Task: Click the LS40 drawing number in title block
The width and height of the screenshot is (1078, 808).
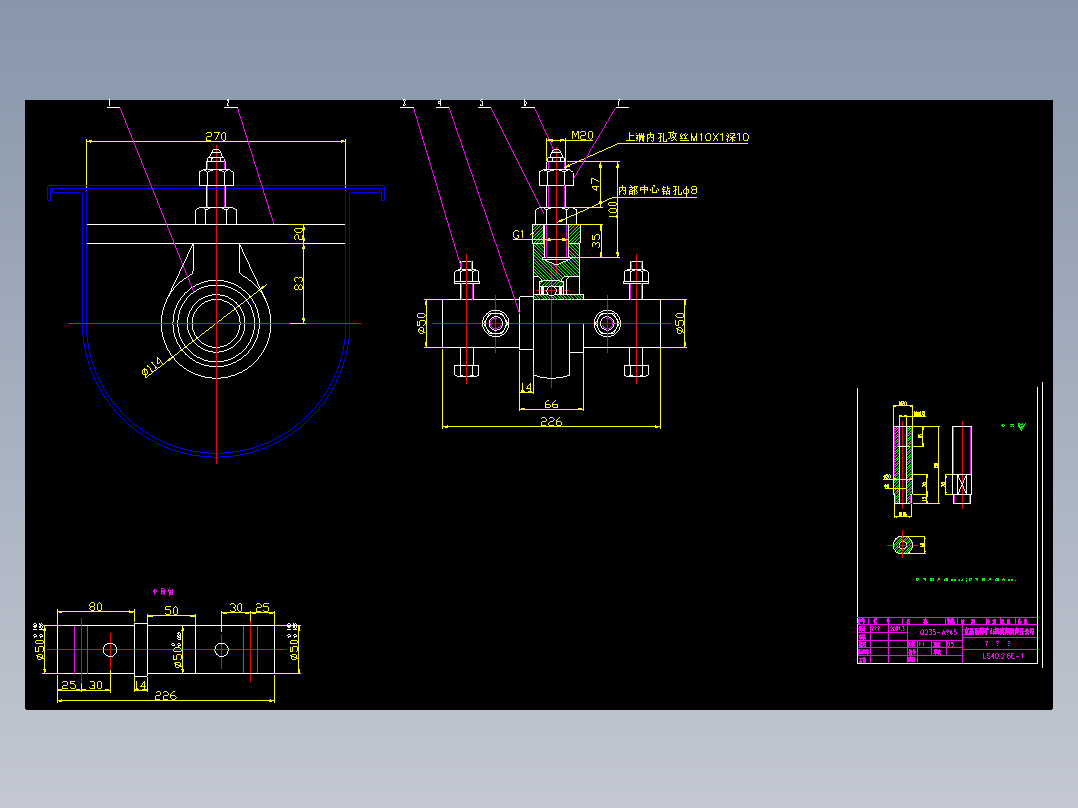Action: (1002, 656)
